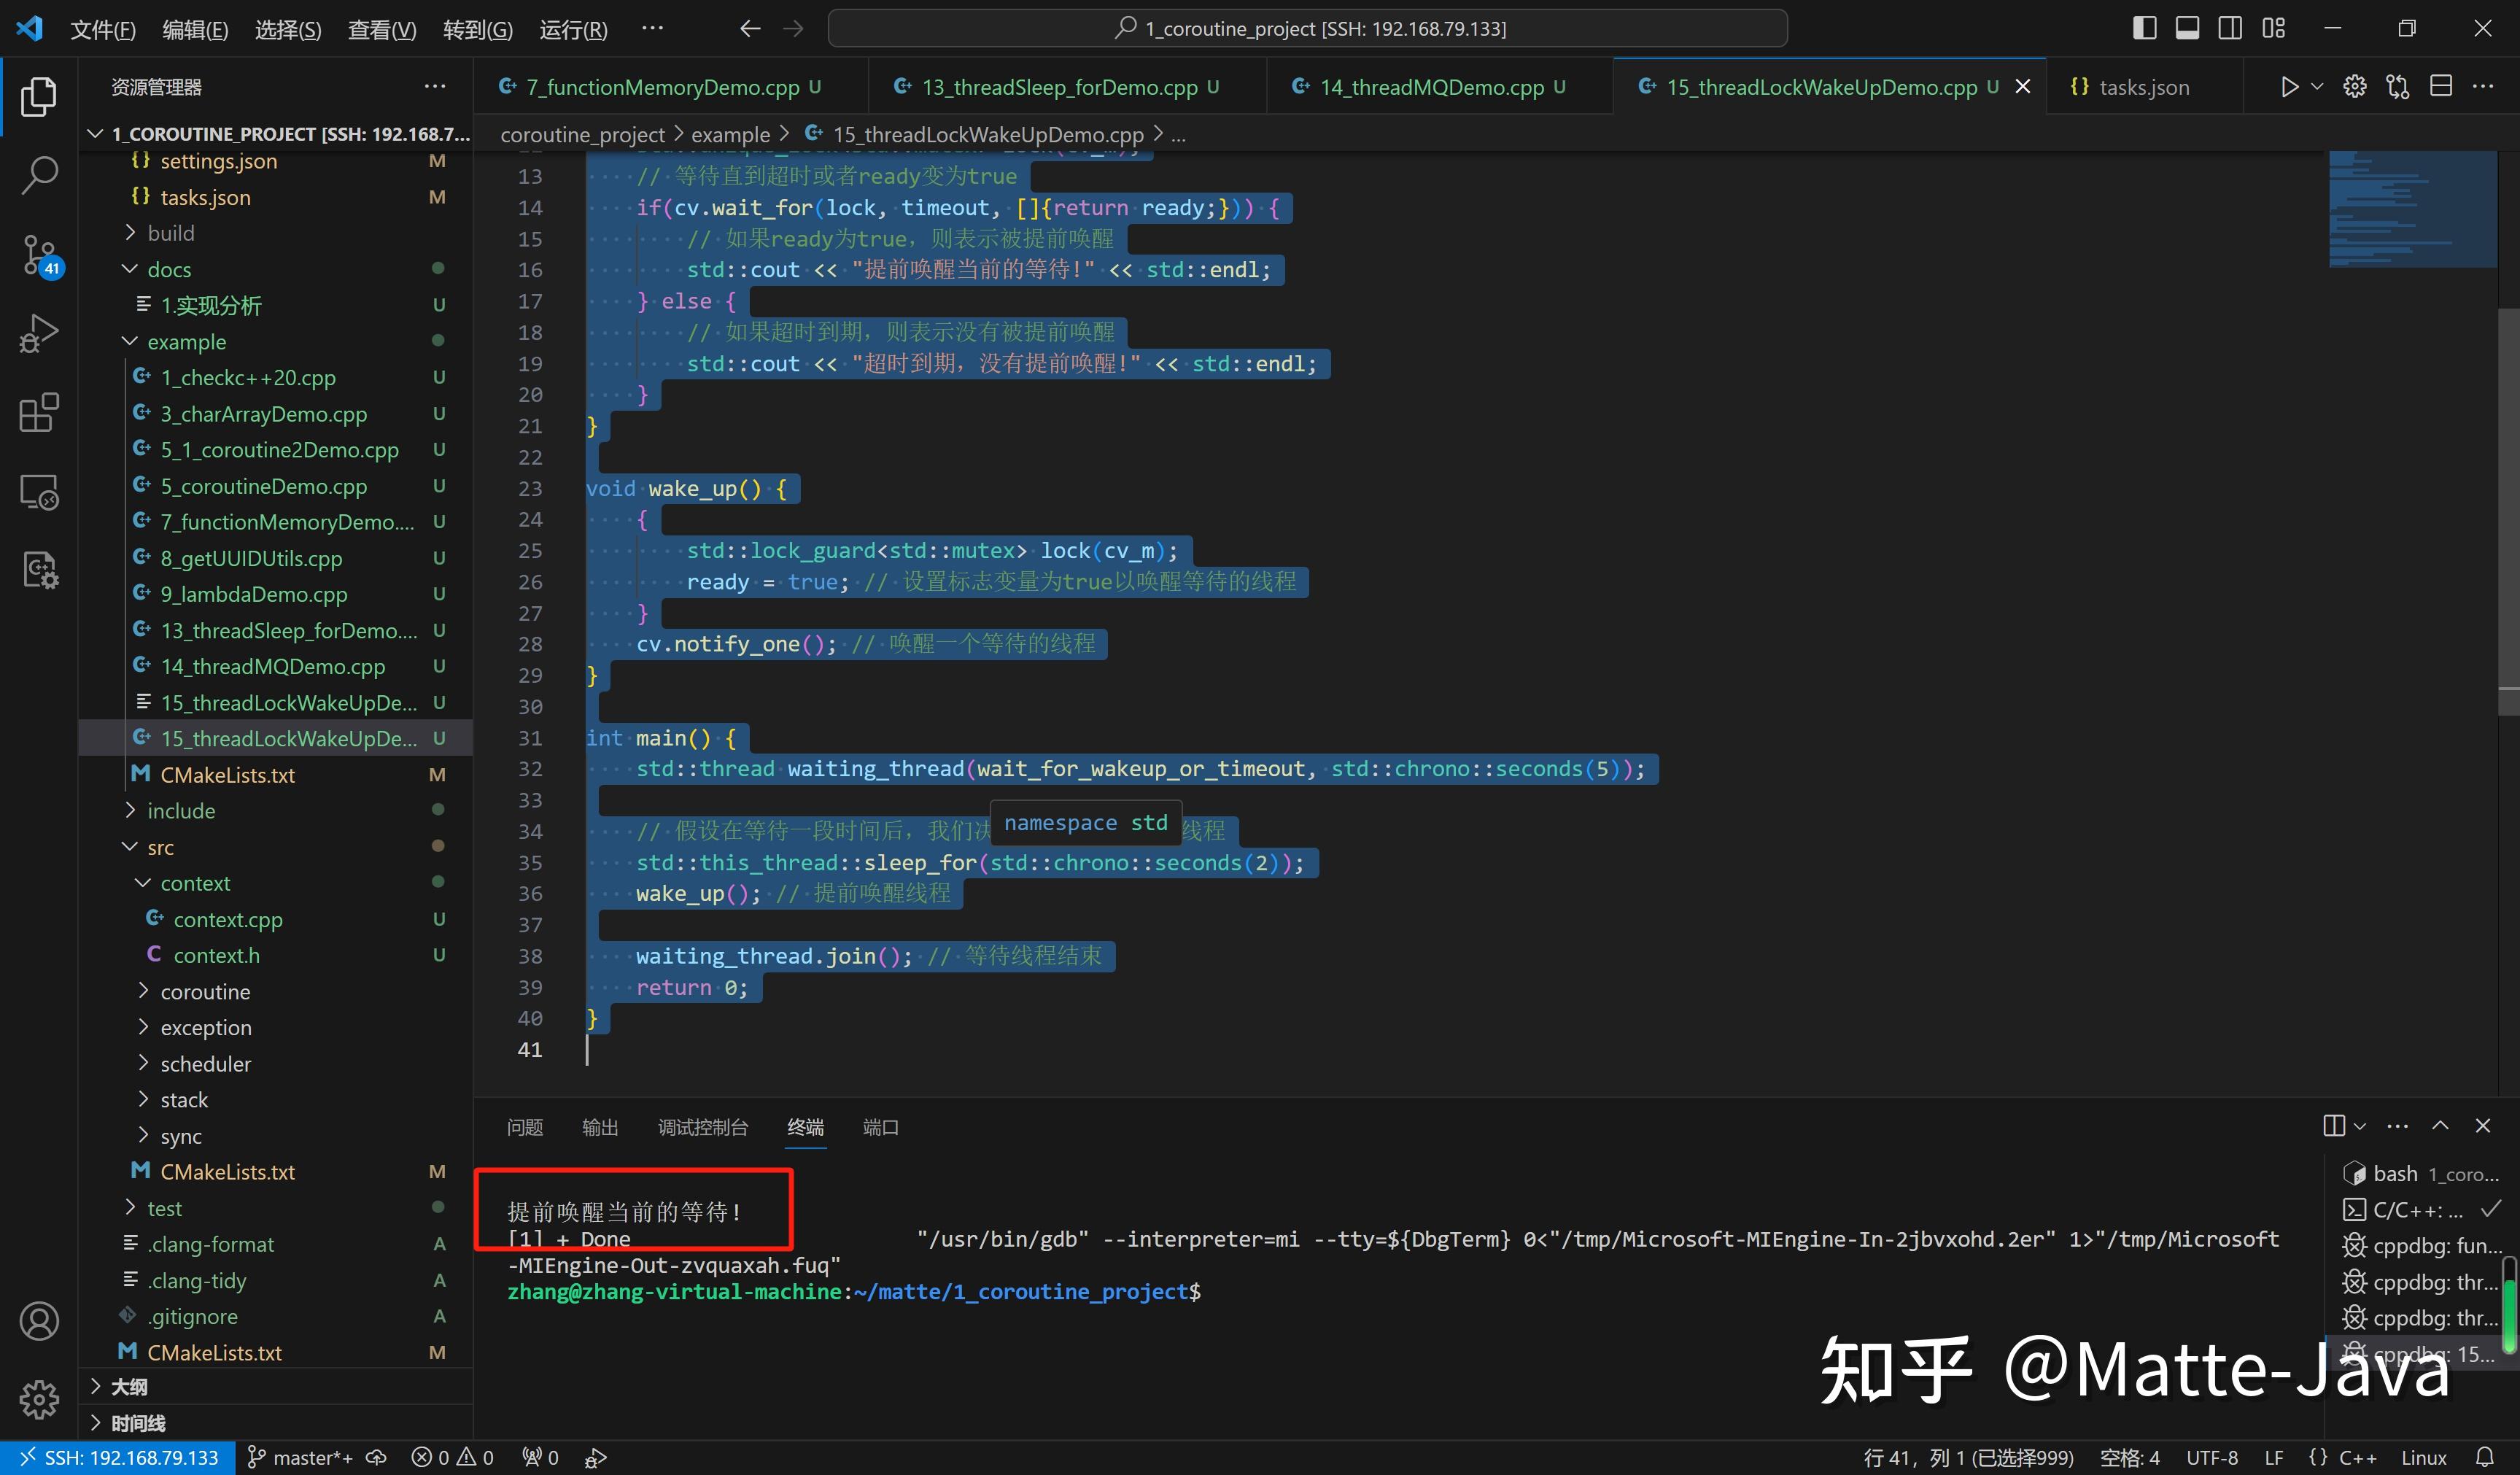Expand the coroutine folder
The width and height of the screenshot is (2520, 1475).
pyautogui.click(x=207, y=991)
